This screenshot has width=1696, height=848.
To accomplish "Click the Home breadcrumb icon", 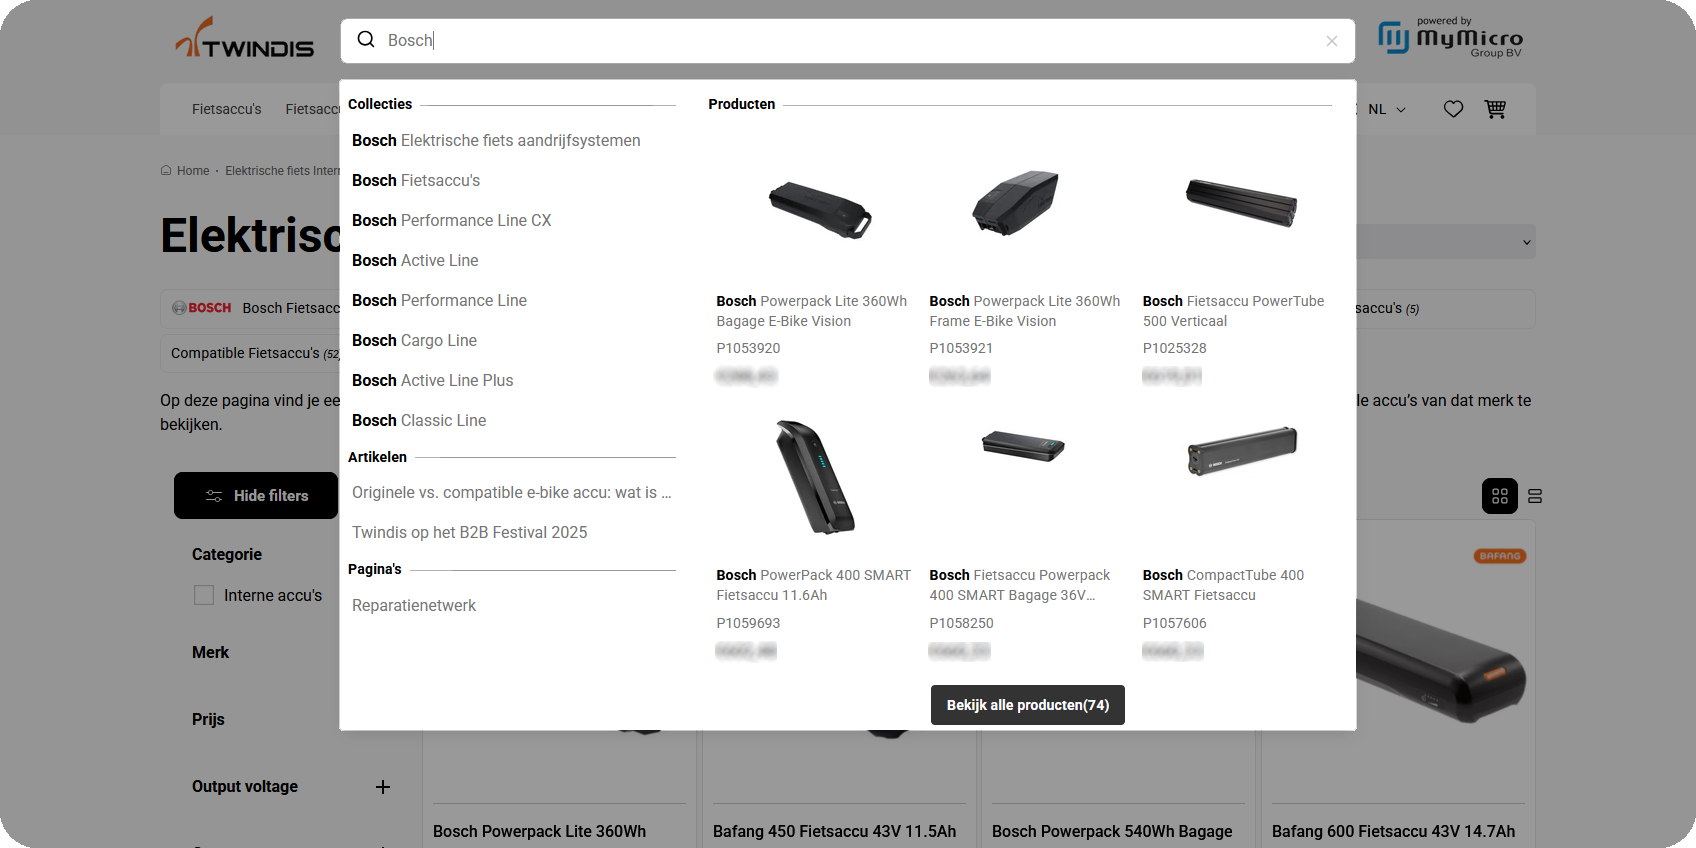I will (166, 170).
